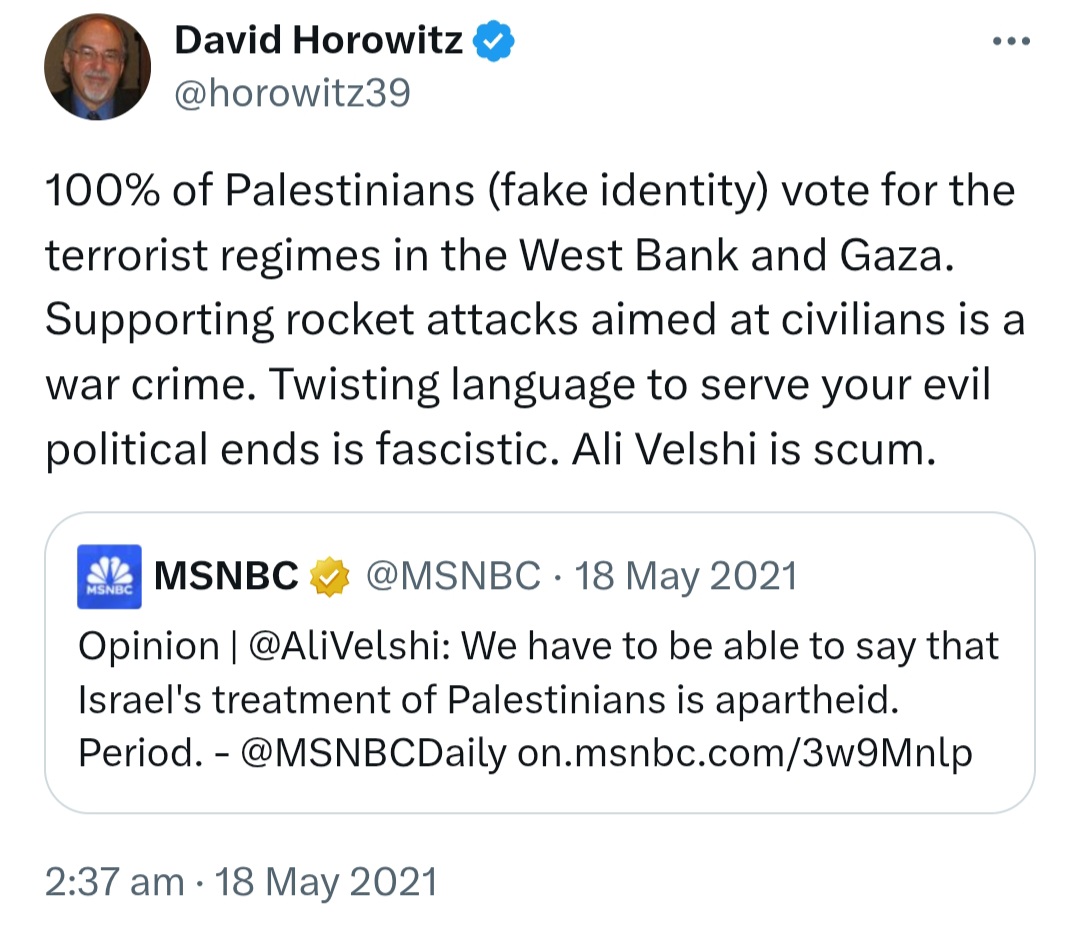The width and height of the screenshot is (1080, 930).
Task: Click the MSNBC account name in quoted tweet
Action: pyautogui.click(x=227, y=577)
